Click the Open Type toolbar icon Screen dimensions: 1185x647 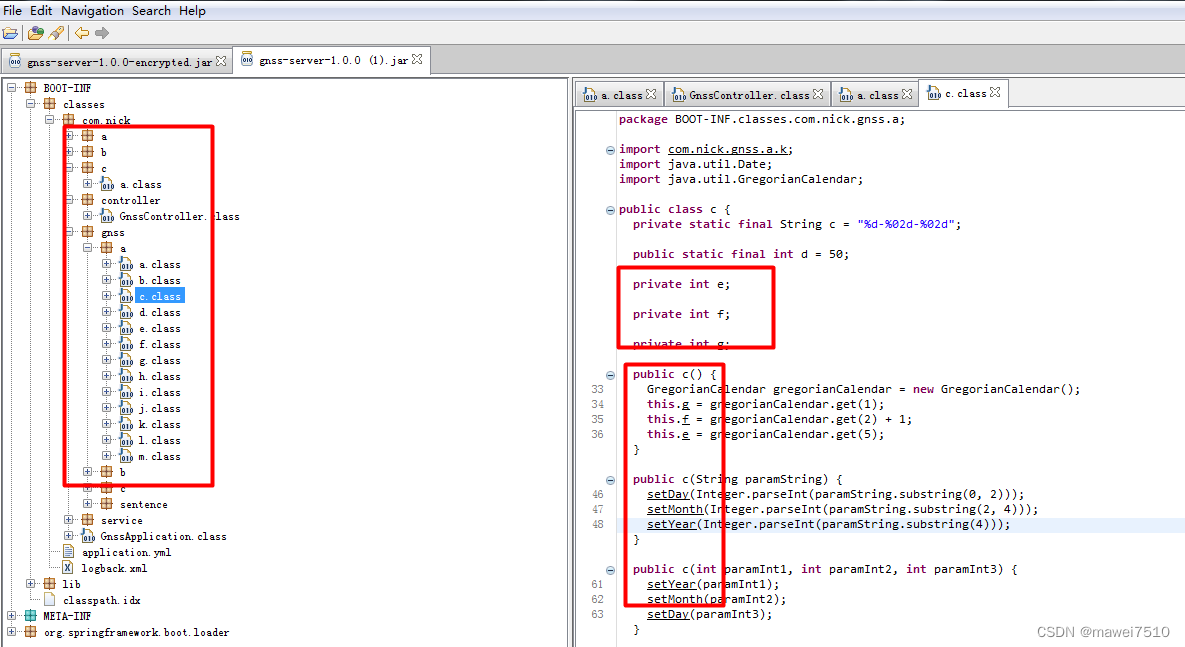(x=34, y=32)
